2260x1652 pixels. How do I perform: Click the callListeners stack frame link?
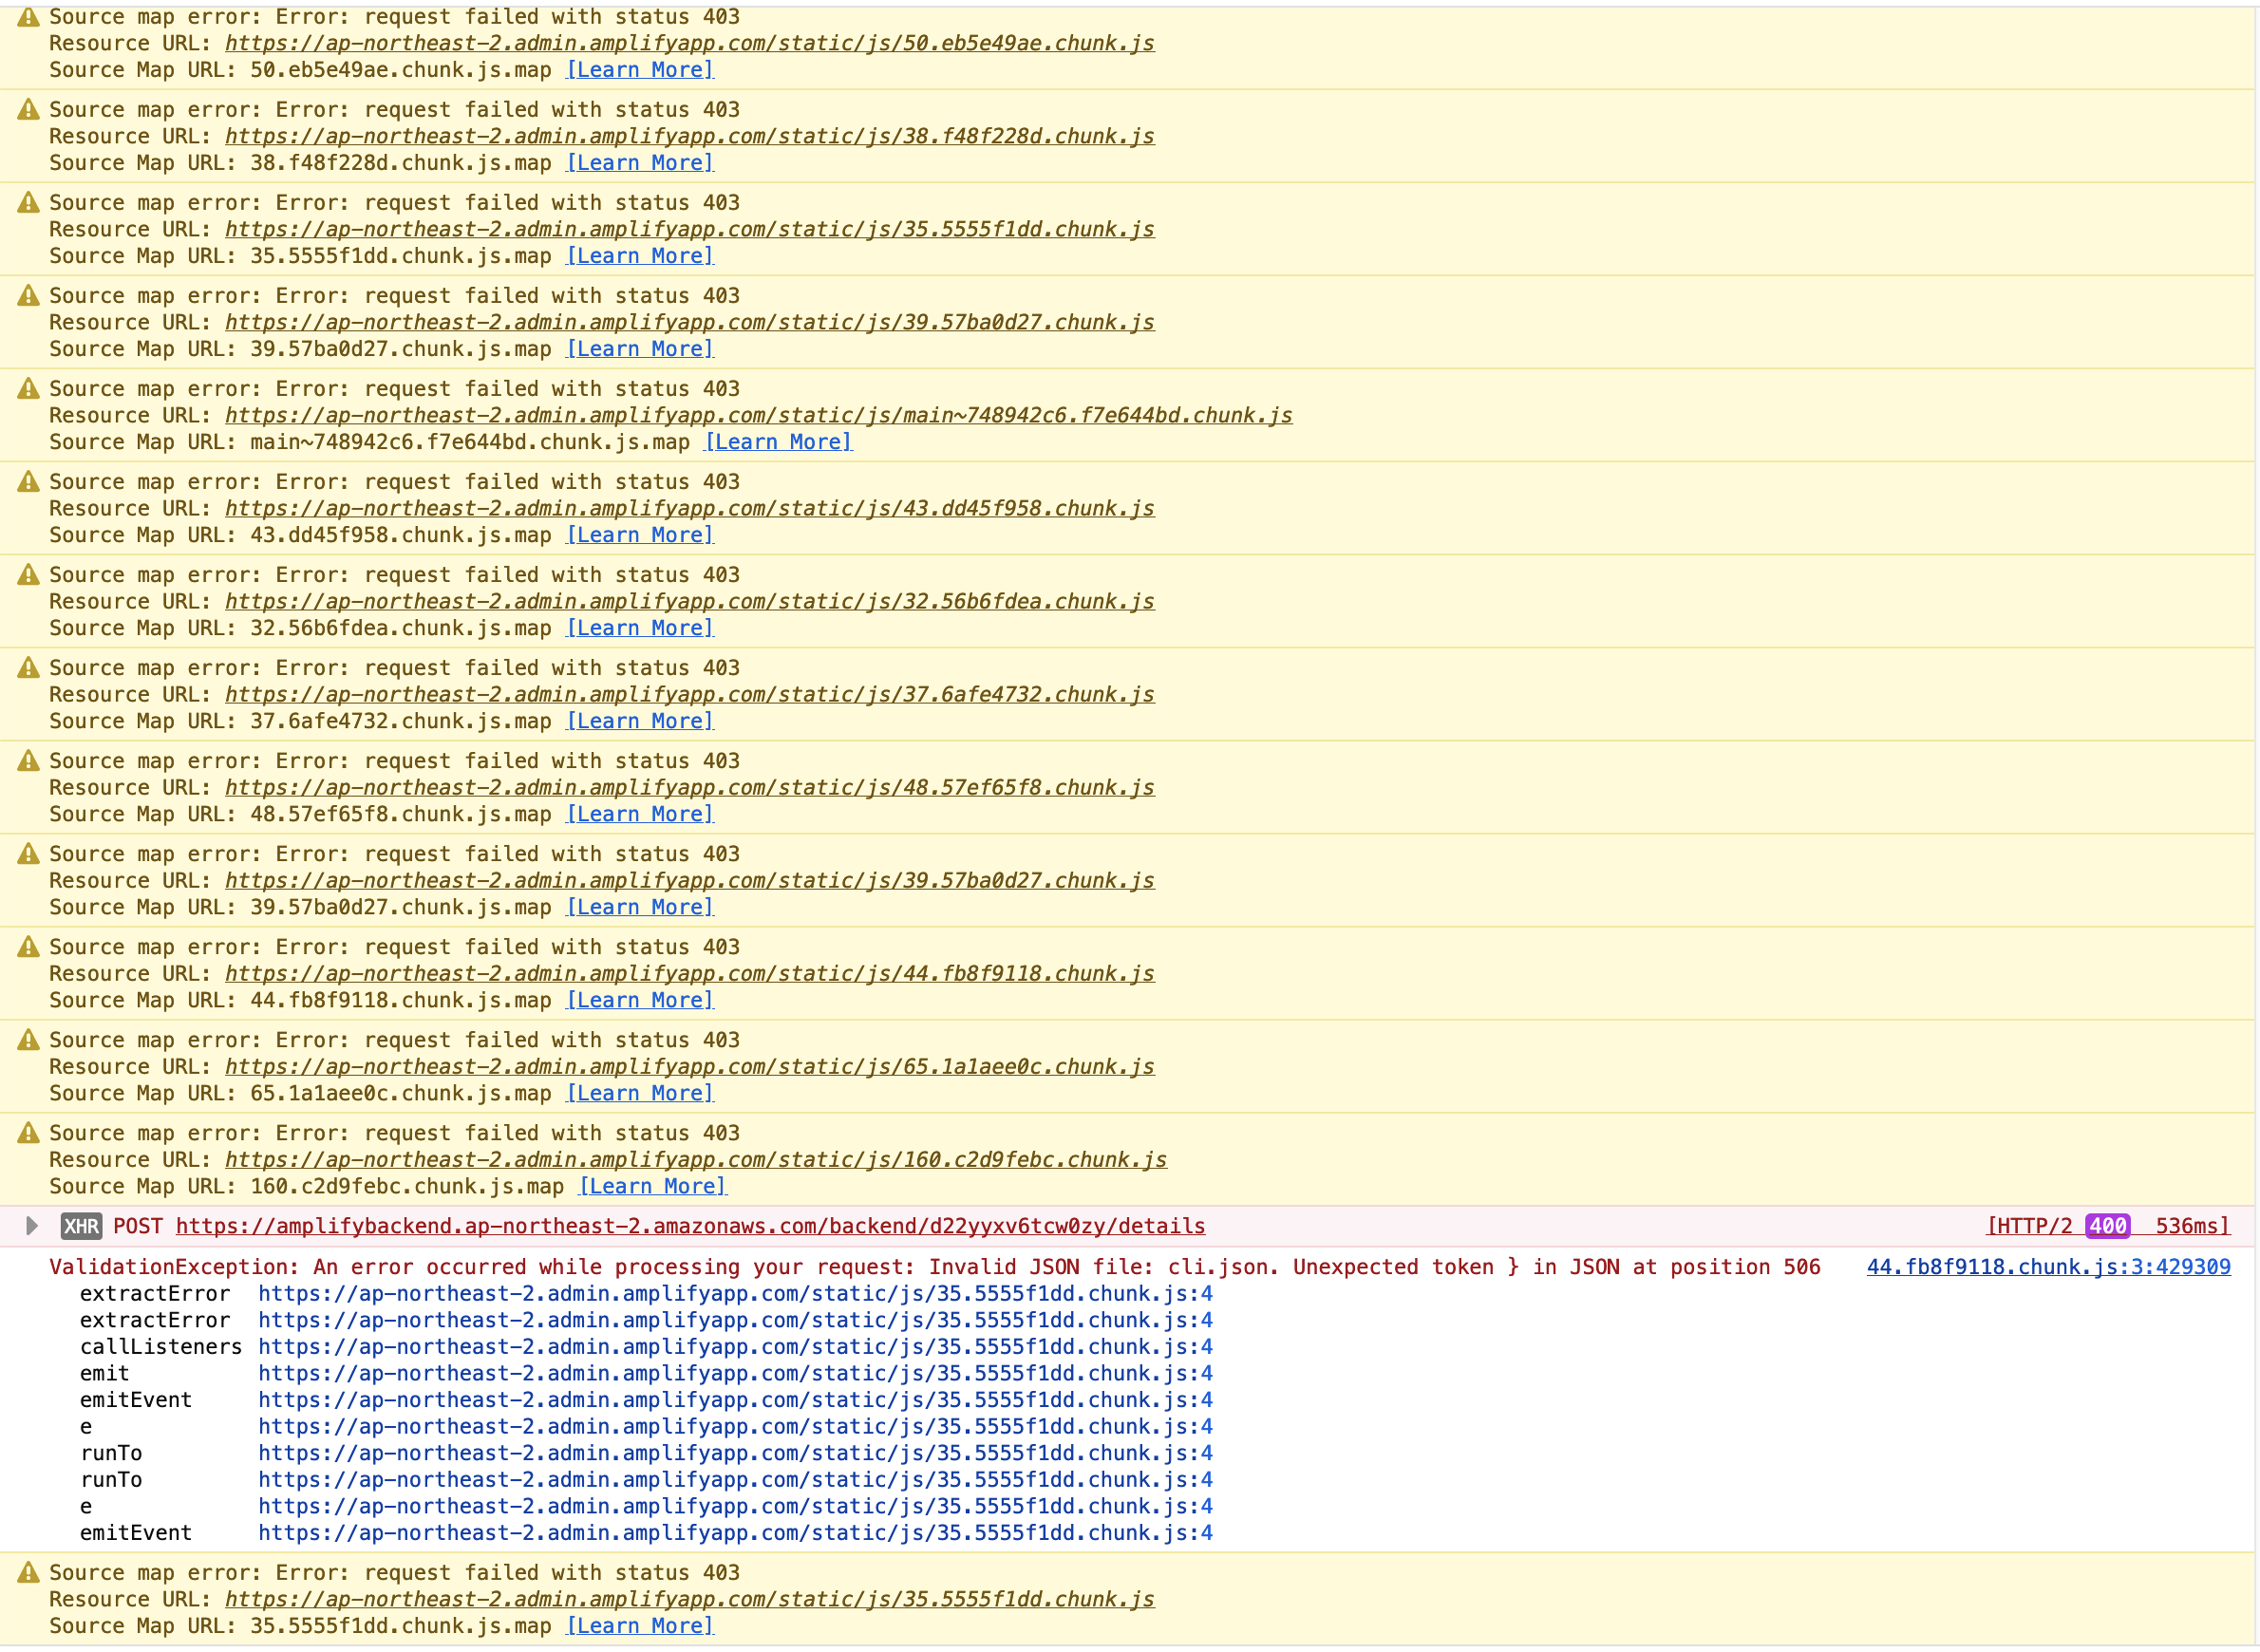pyautogui.click(x=735, y=1347)
